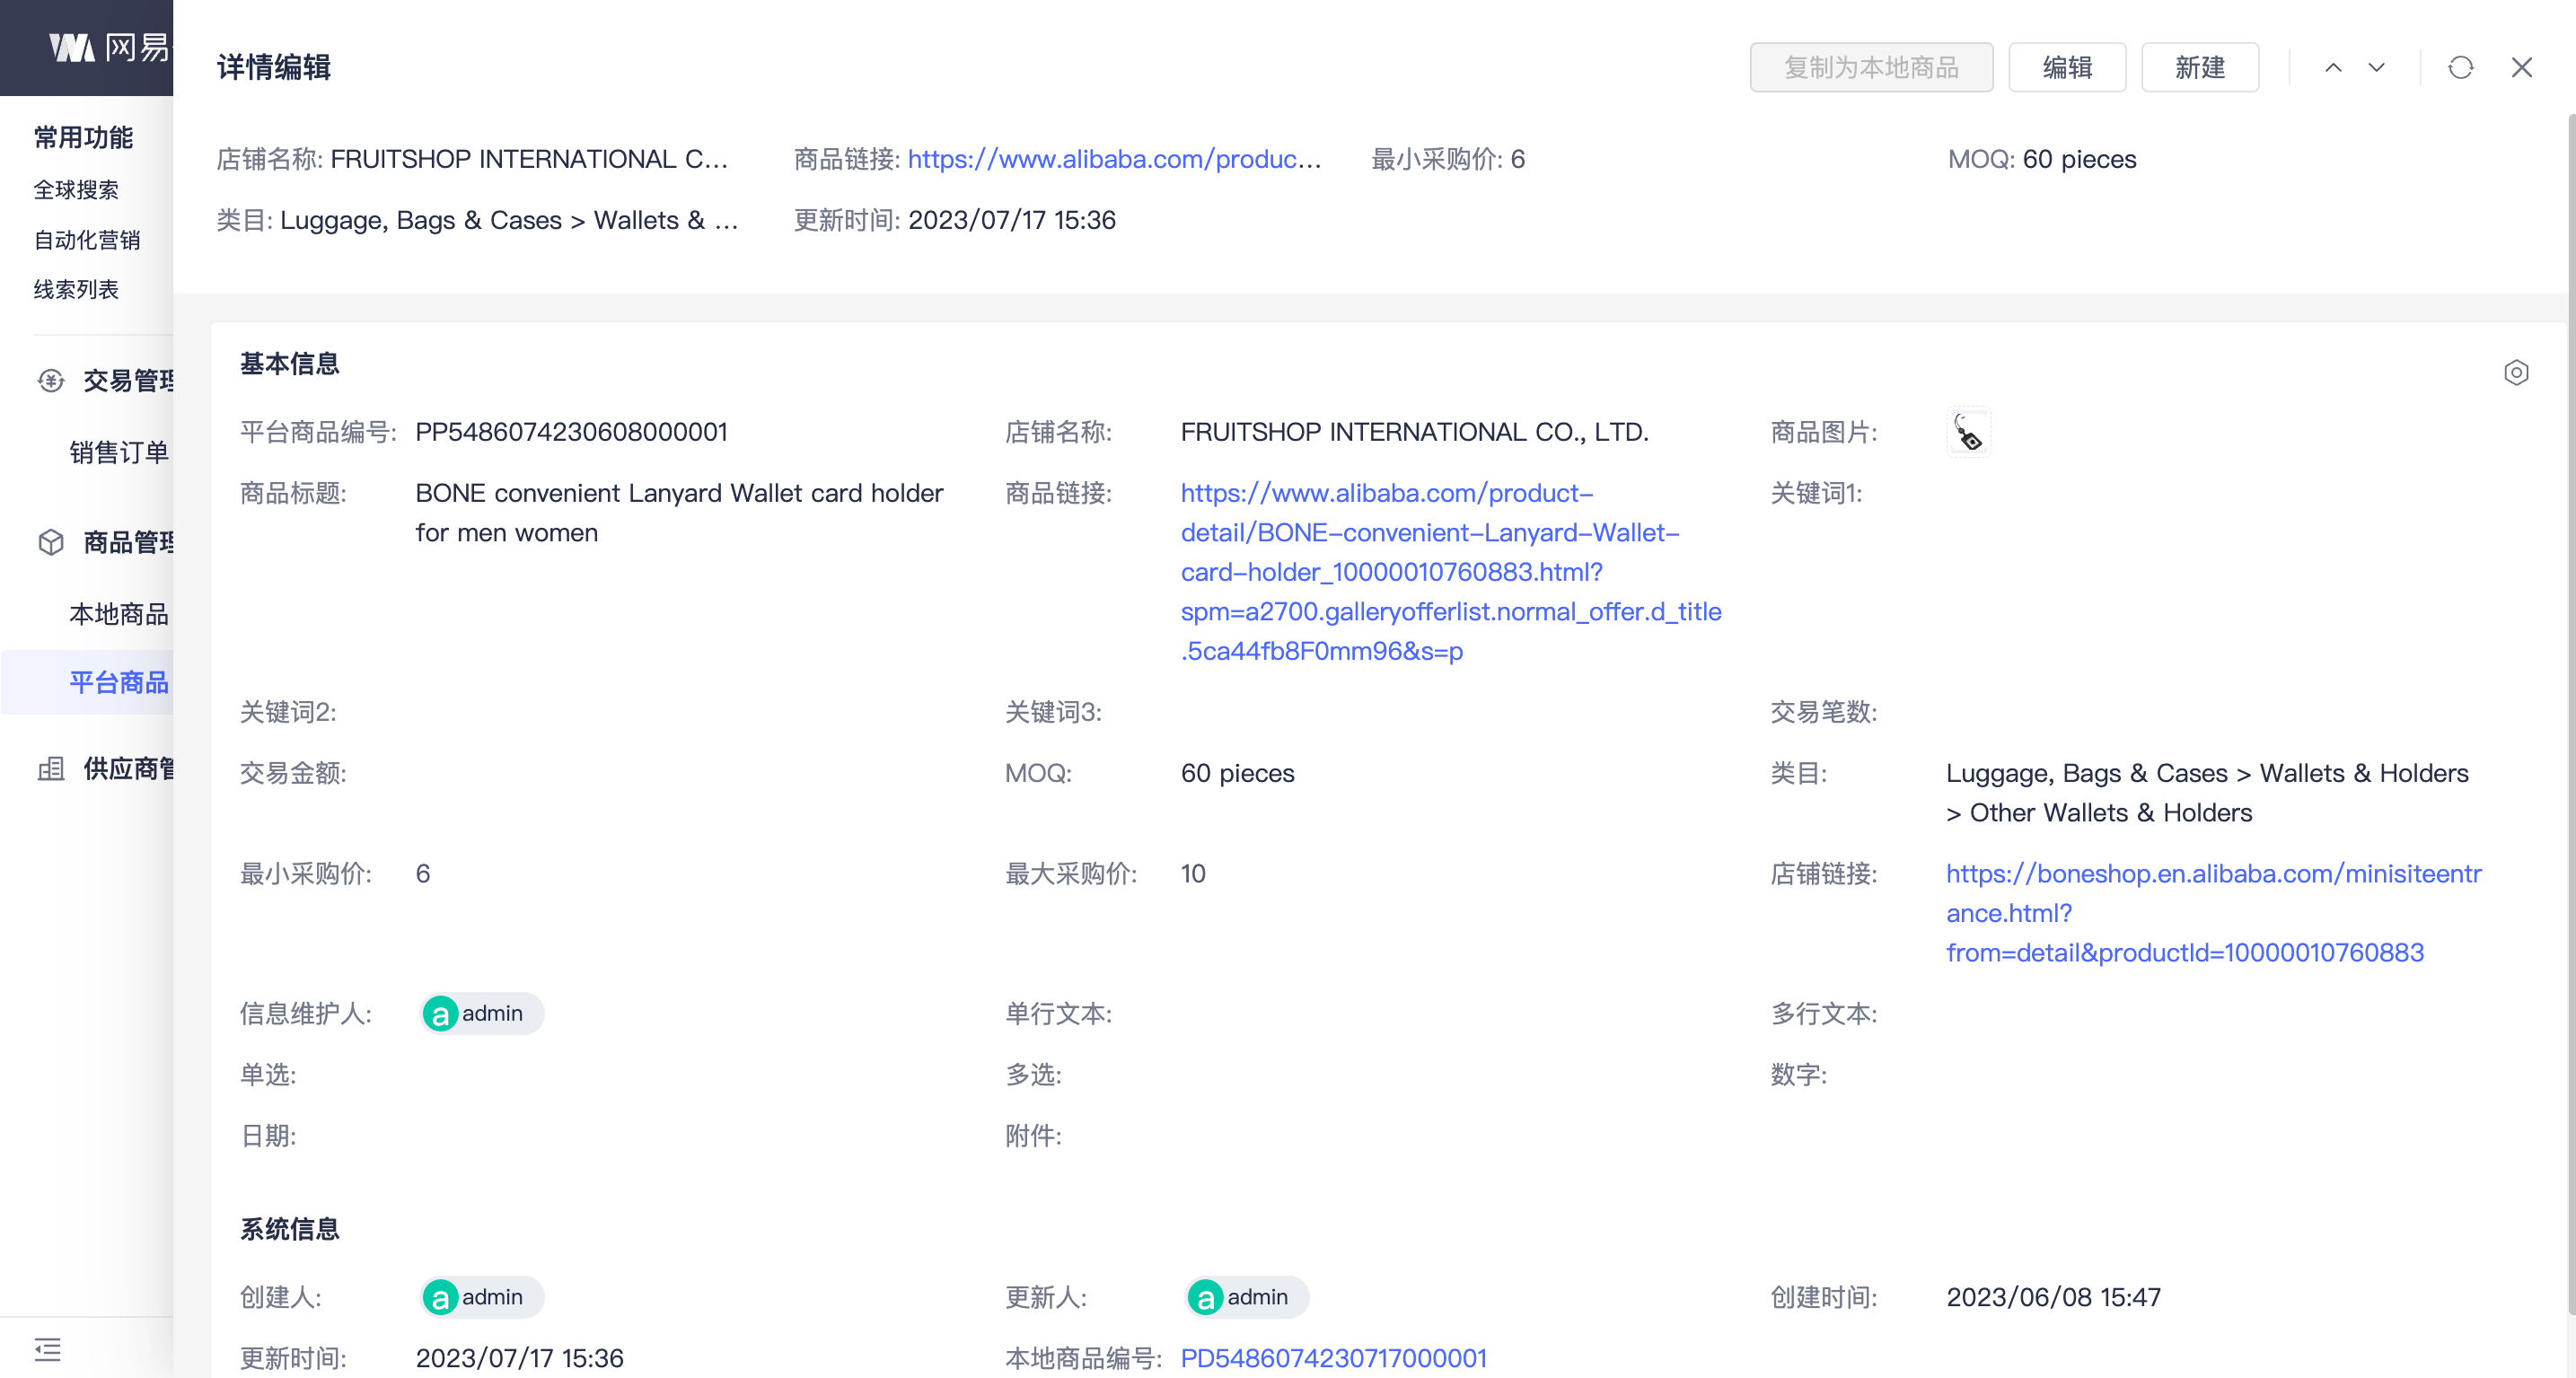Click the header 更新时间 2023/07/17 15:36 text
This screenshot has width=2576, height=1378.
click(x=954, y=220)
